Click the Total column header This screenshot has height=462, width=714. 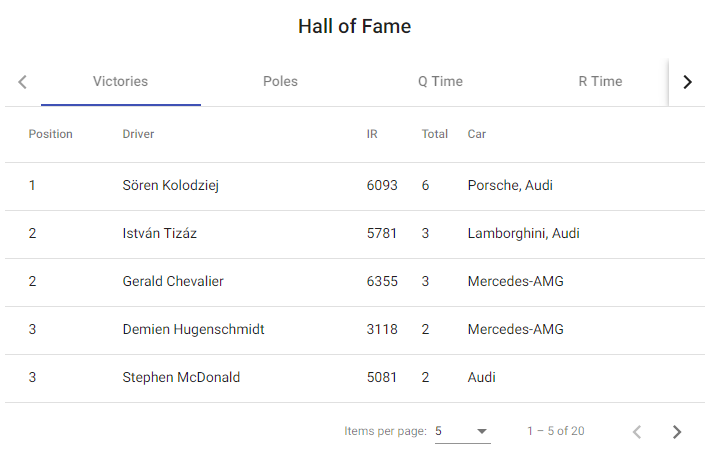[x=435, y=134]
